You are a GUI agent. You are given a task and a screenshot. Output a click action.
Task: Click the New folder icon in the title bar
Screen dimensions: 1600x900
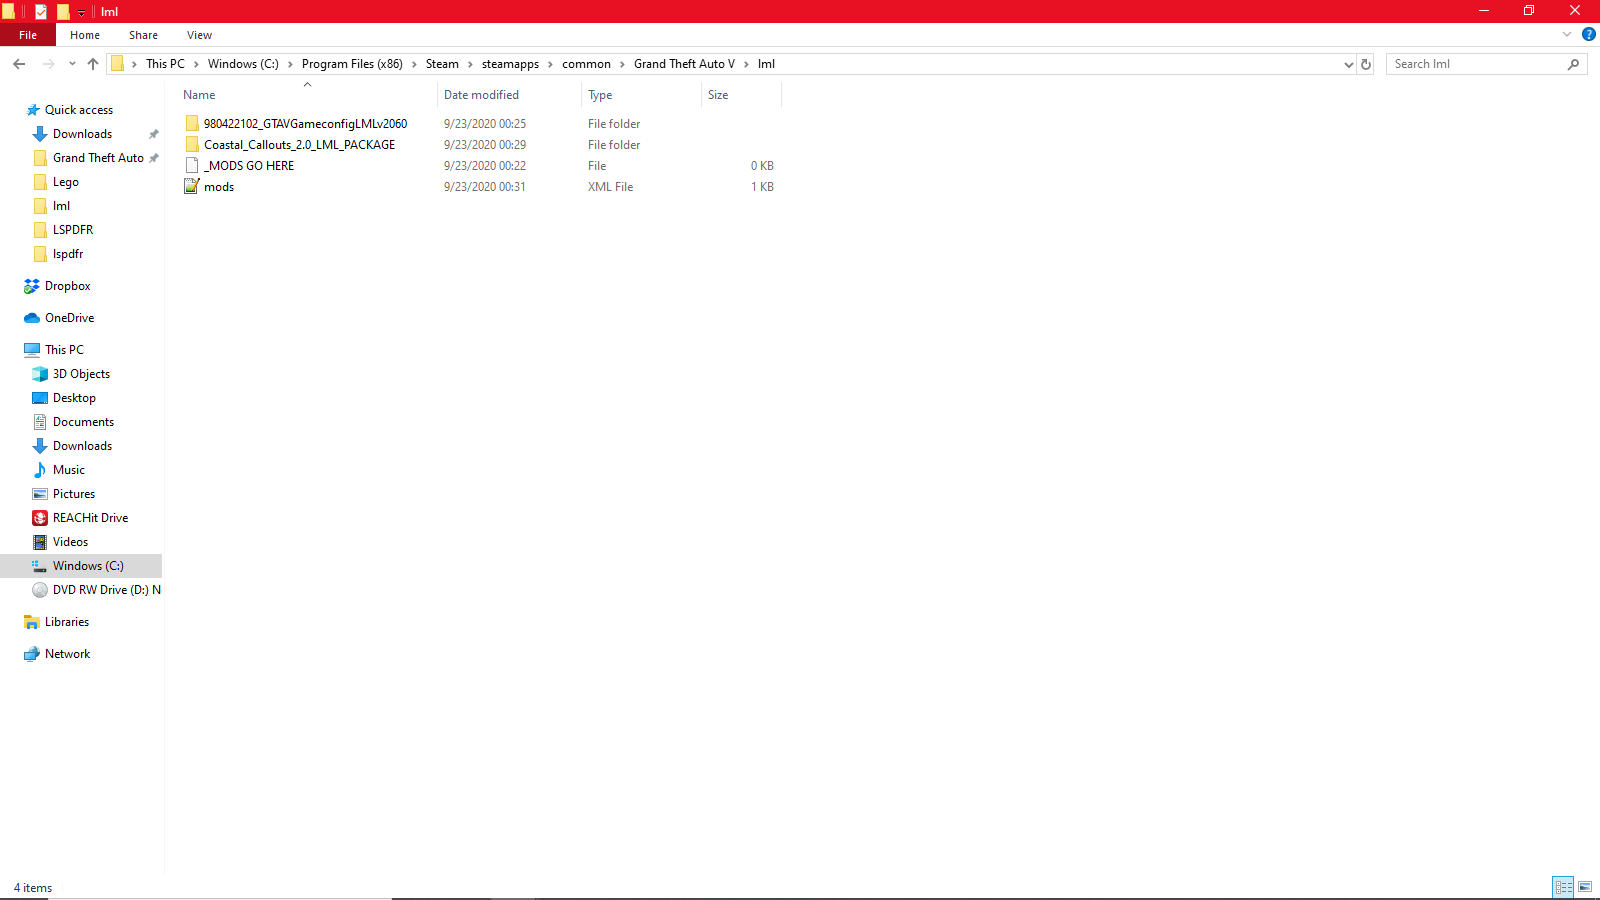coord(63,12)
